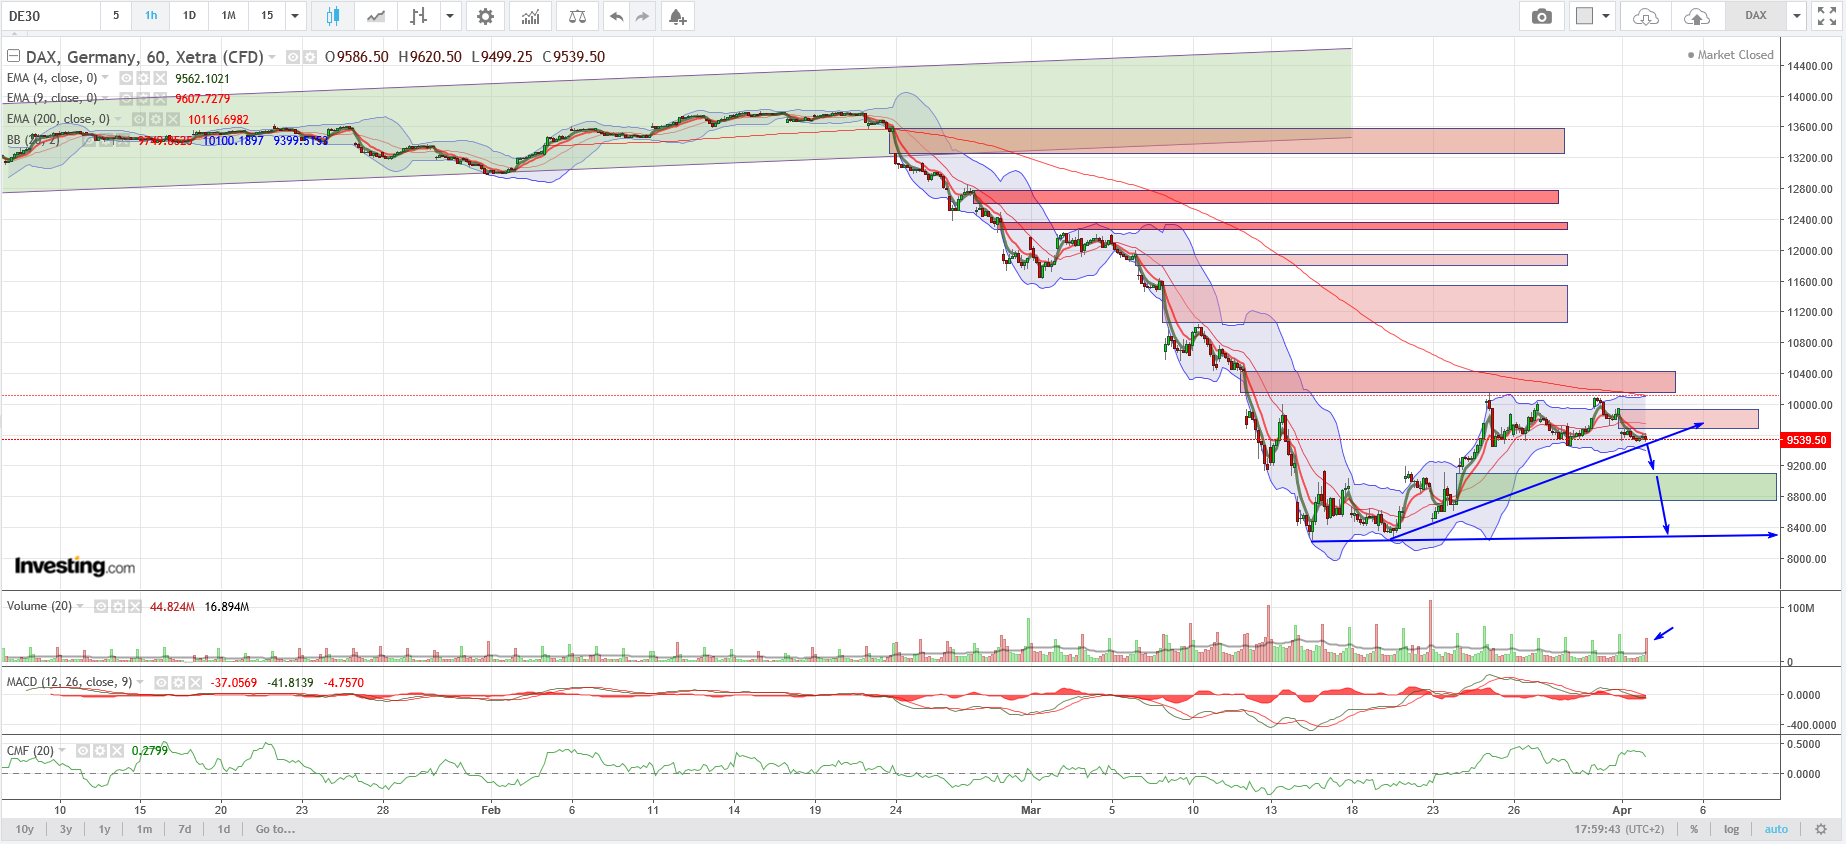The height and width of the screenshot is (844, 1846).
Task: Open chart settings gear at bottom right
Action: 1821,829
